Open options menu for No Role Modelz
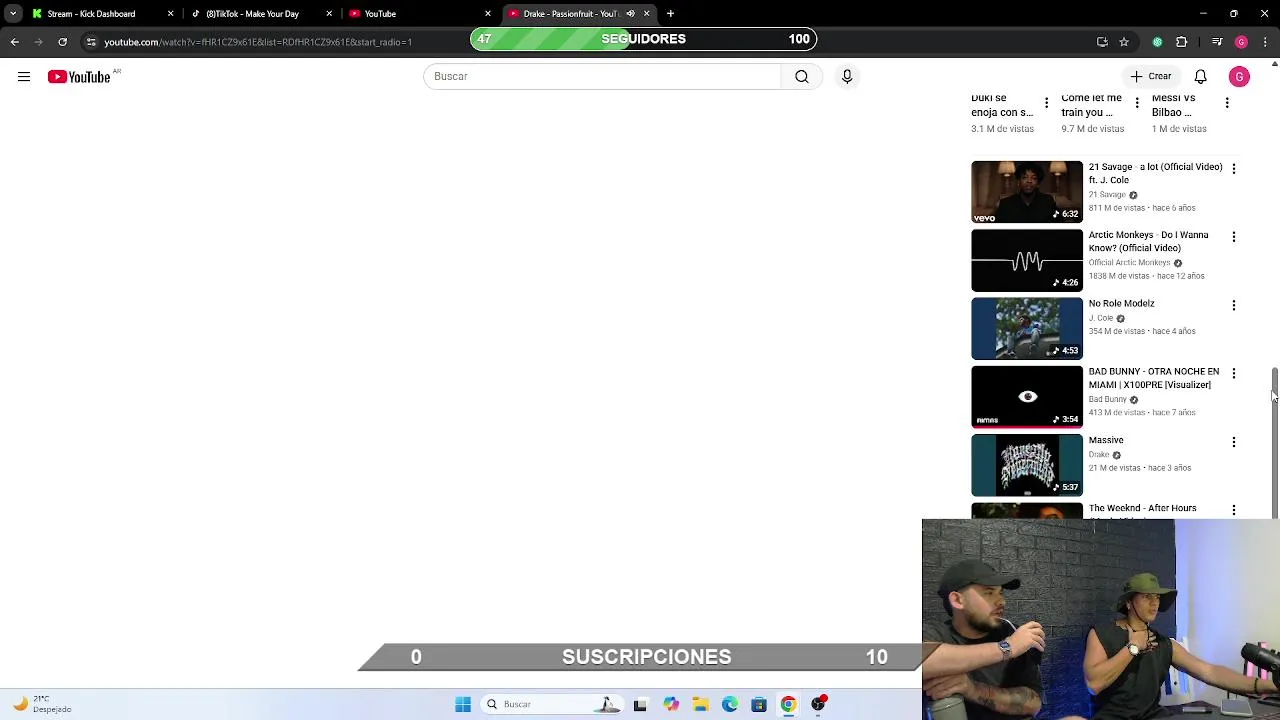The width and height of the screenshot is (1280, 720). point(1233,305)
